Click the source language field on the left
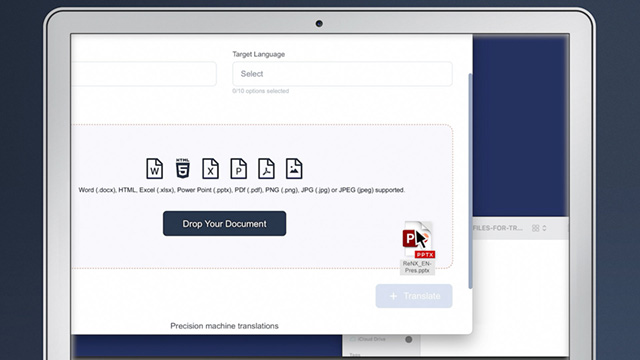 point(144,74)
